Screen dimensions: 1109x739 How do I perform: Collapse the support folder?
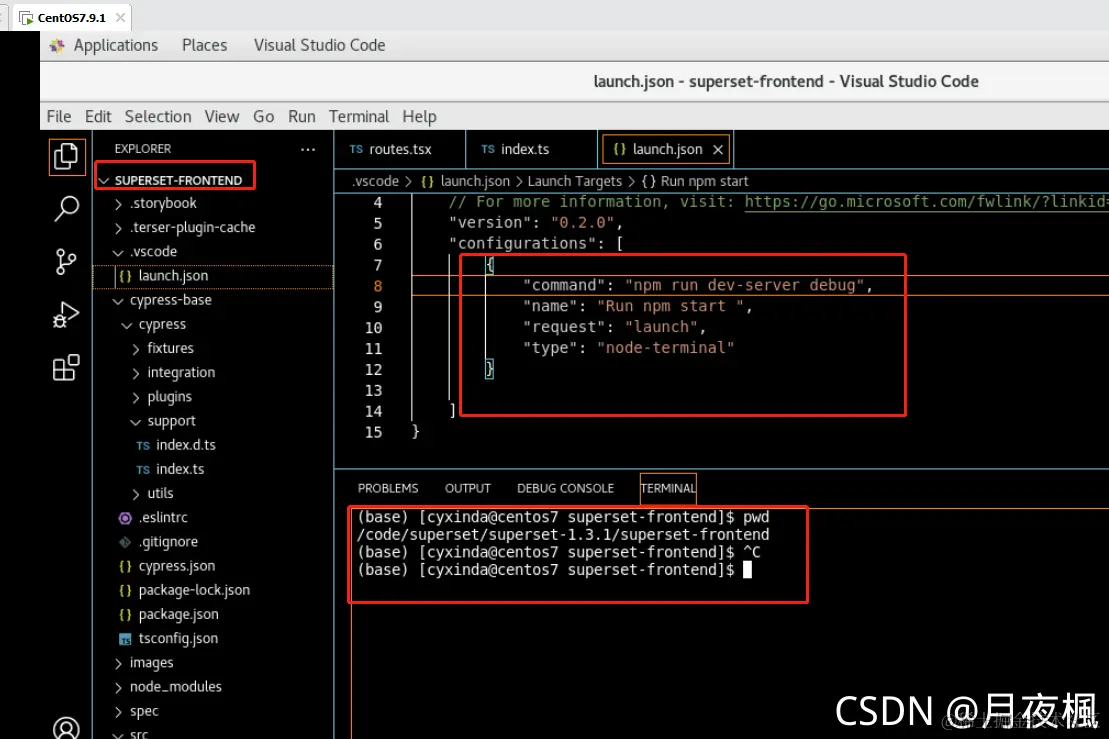pyautogui.click(x=136, y=422)
